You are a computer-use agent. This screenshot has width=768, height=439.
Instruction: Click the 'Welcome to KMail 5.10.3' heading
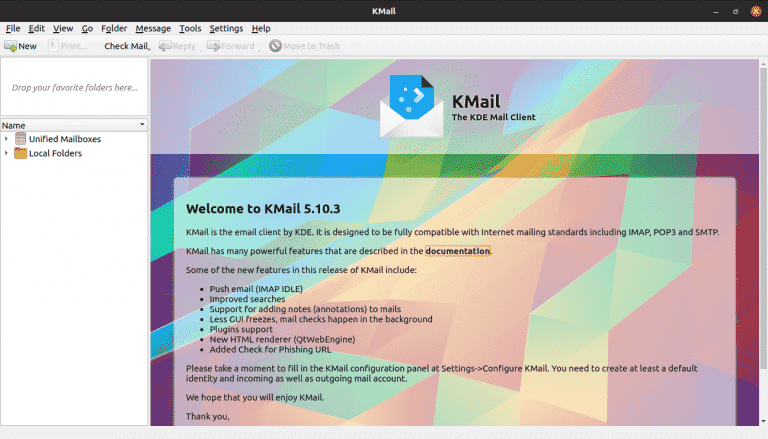click(x=263, y=209)
